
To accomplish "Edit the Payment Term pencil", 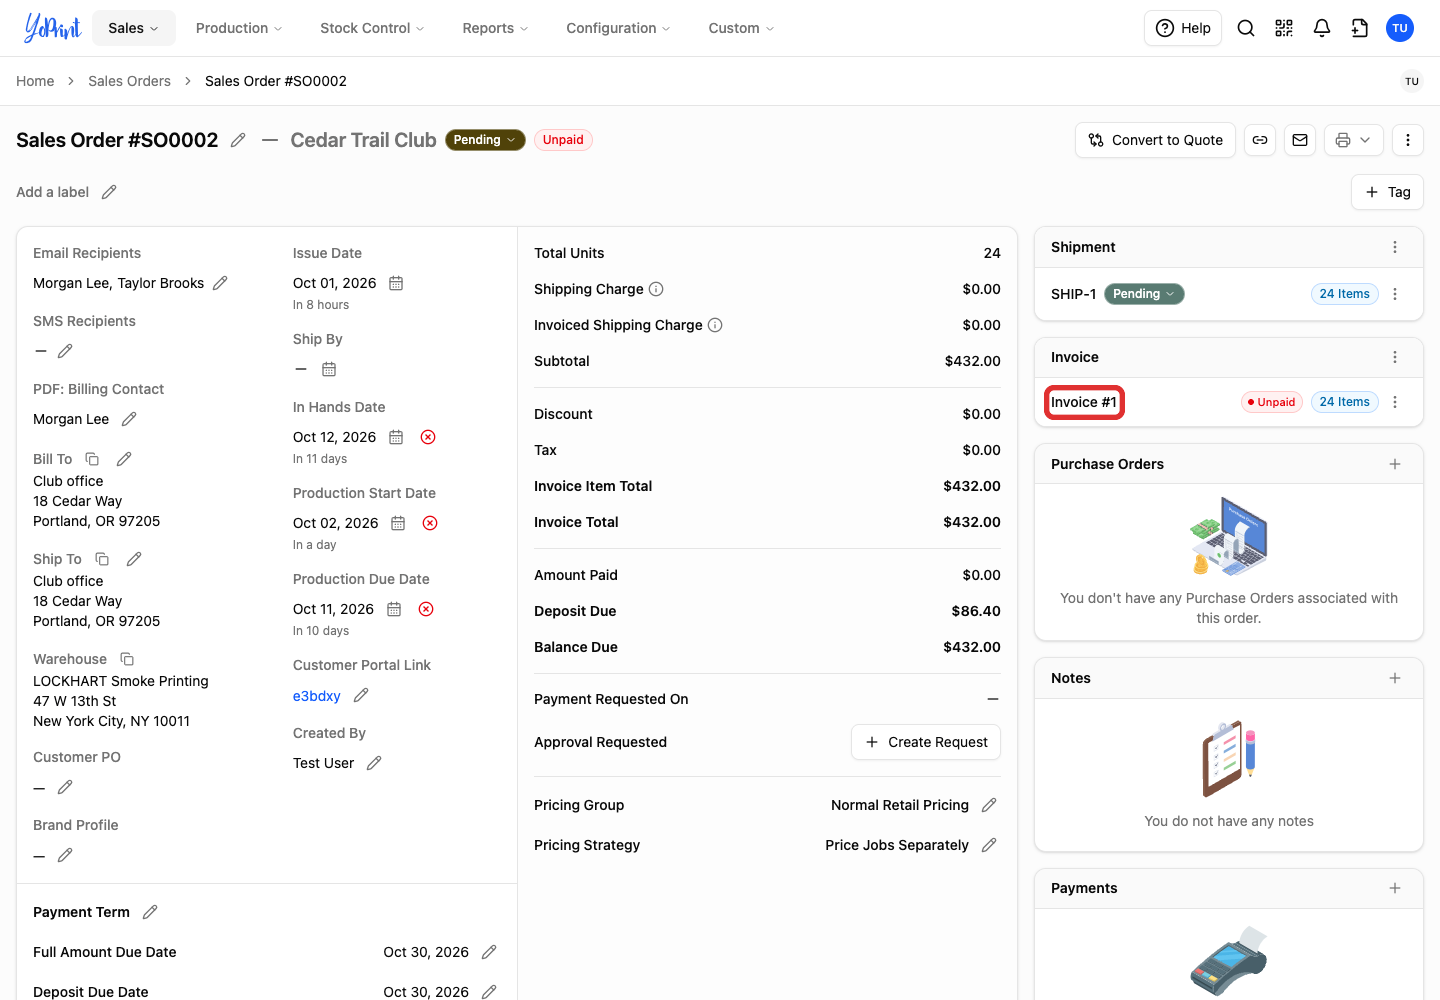I will point(150,912).
